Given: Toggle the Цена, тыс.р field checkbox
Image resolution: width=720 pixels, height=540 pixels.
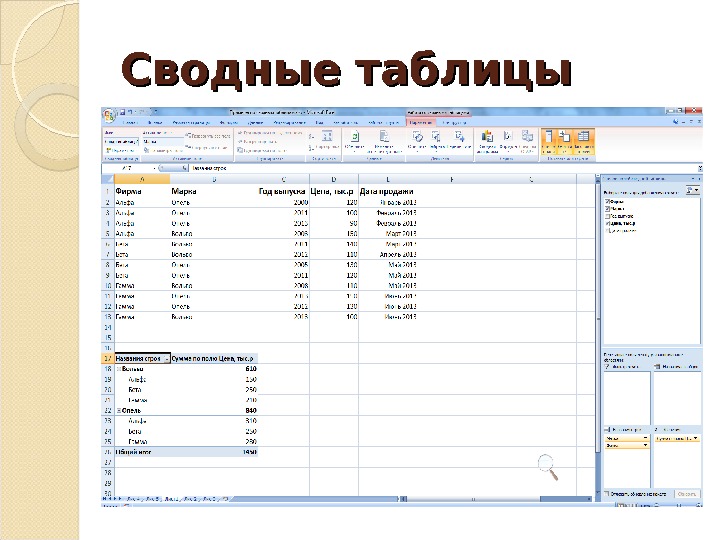Looking at the screenshot, I should [x=608, y=223].
